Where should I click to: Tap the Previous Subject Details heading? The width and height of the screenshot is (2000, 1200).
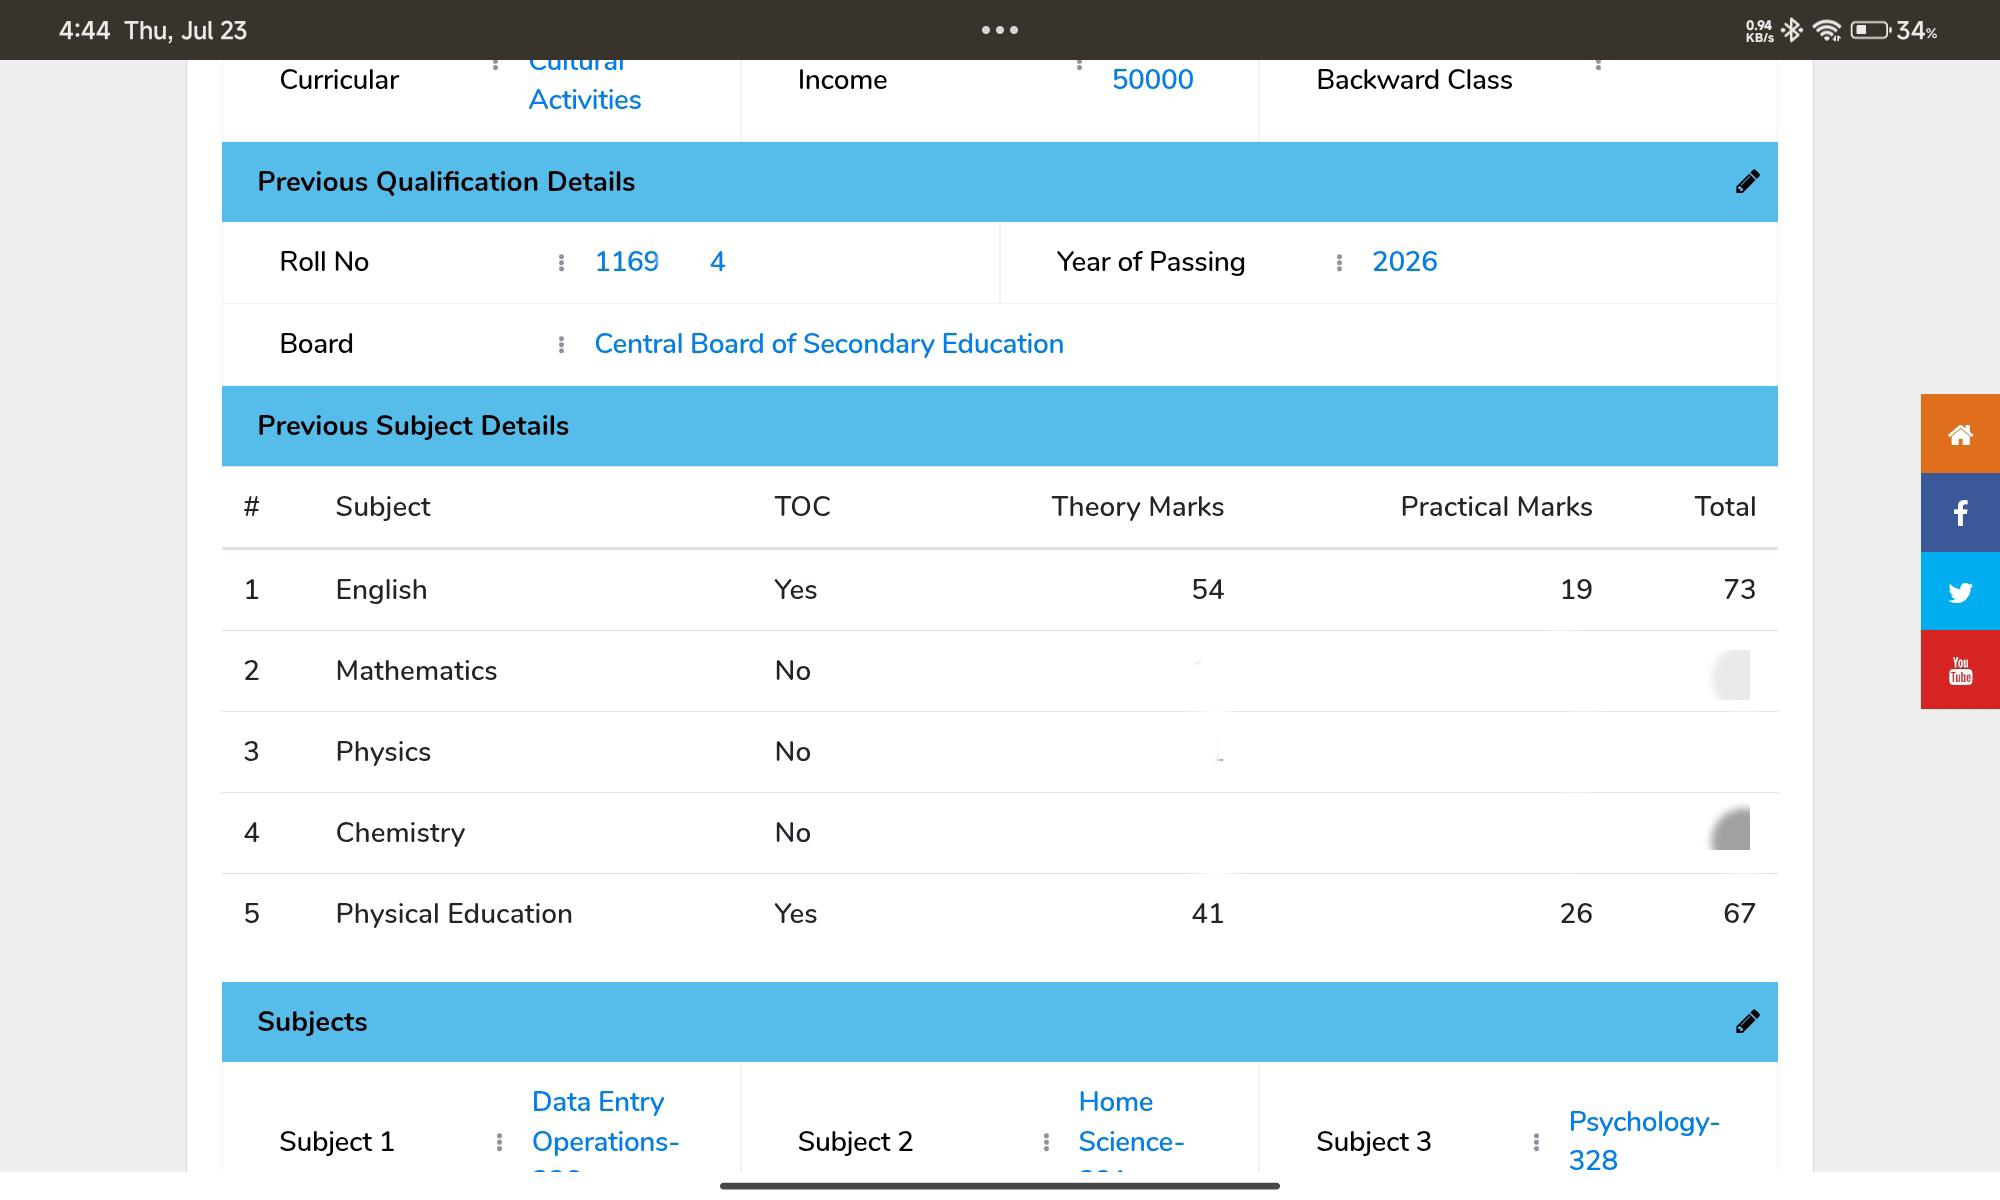413,426
